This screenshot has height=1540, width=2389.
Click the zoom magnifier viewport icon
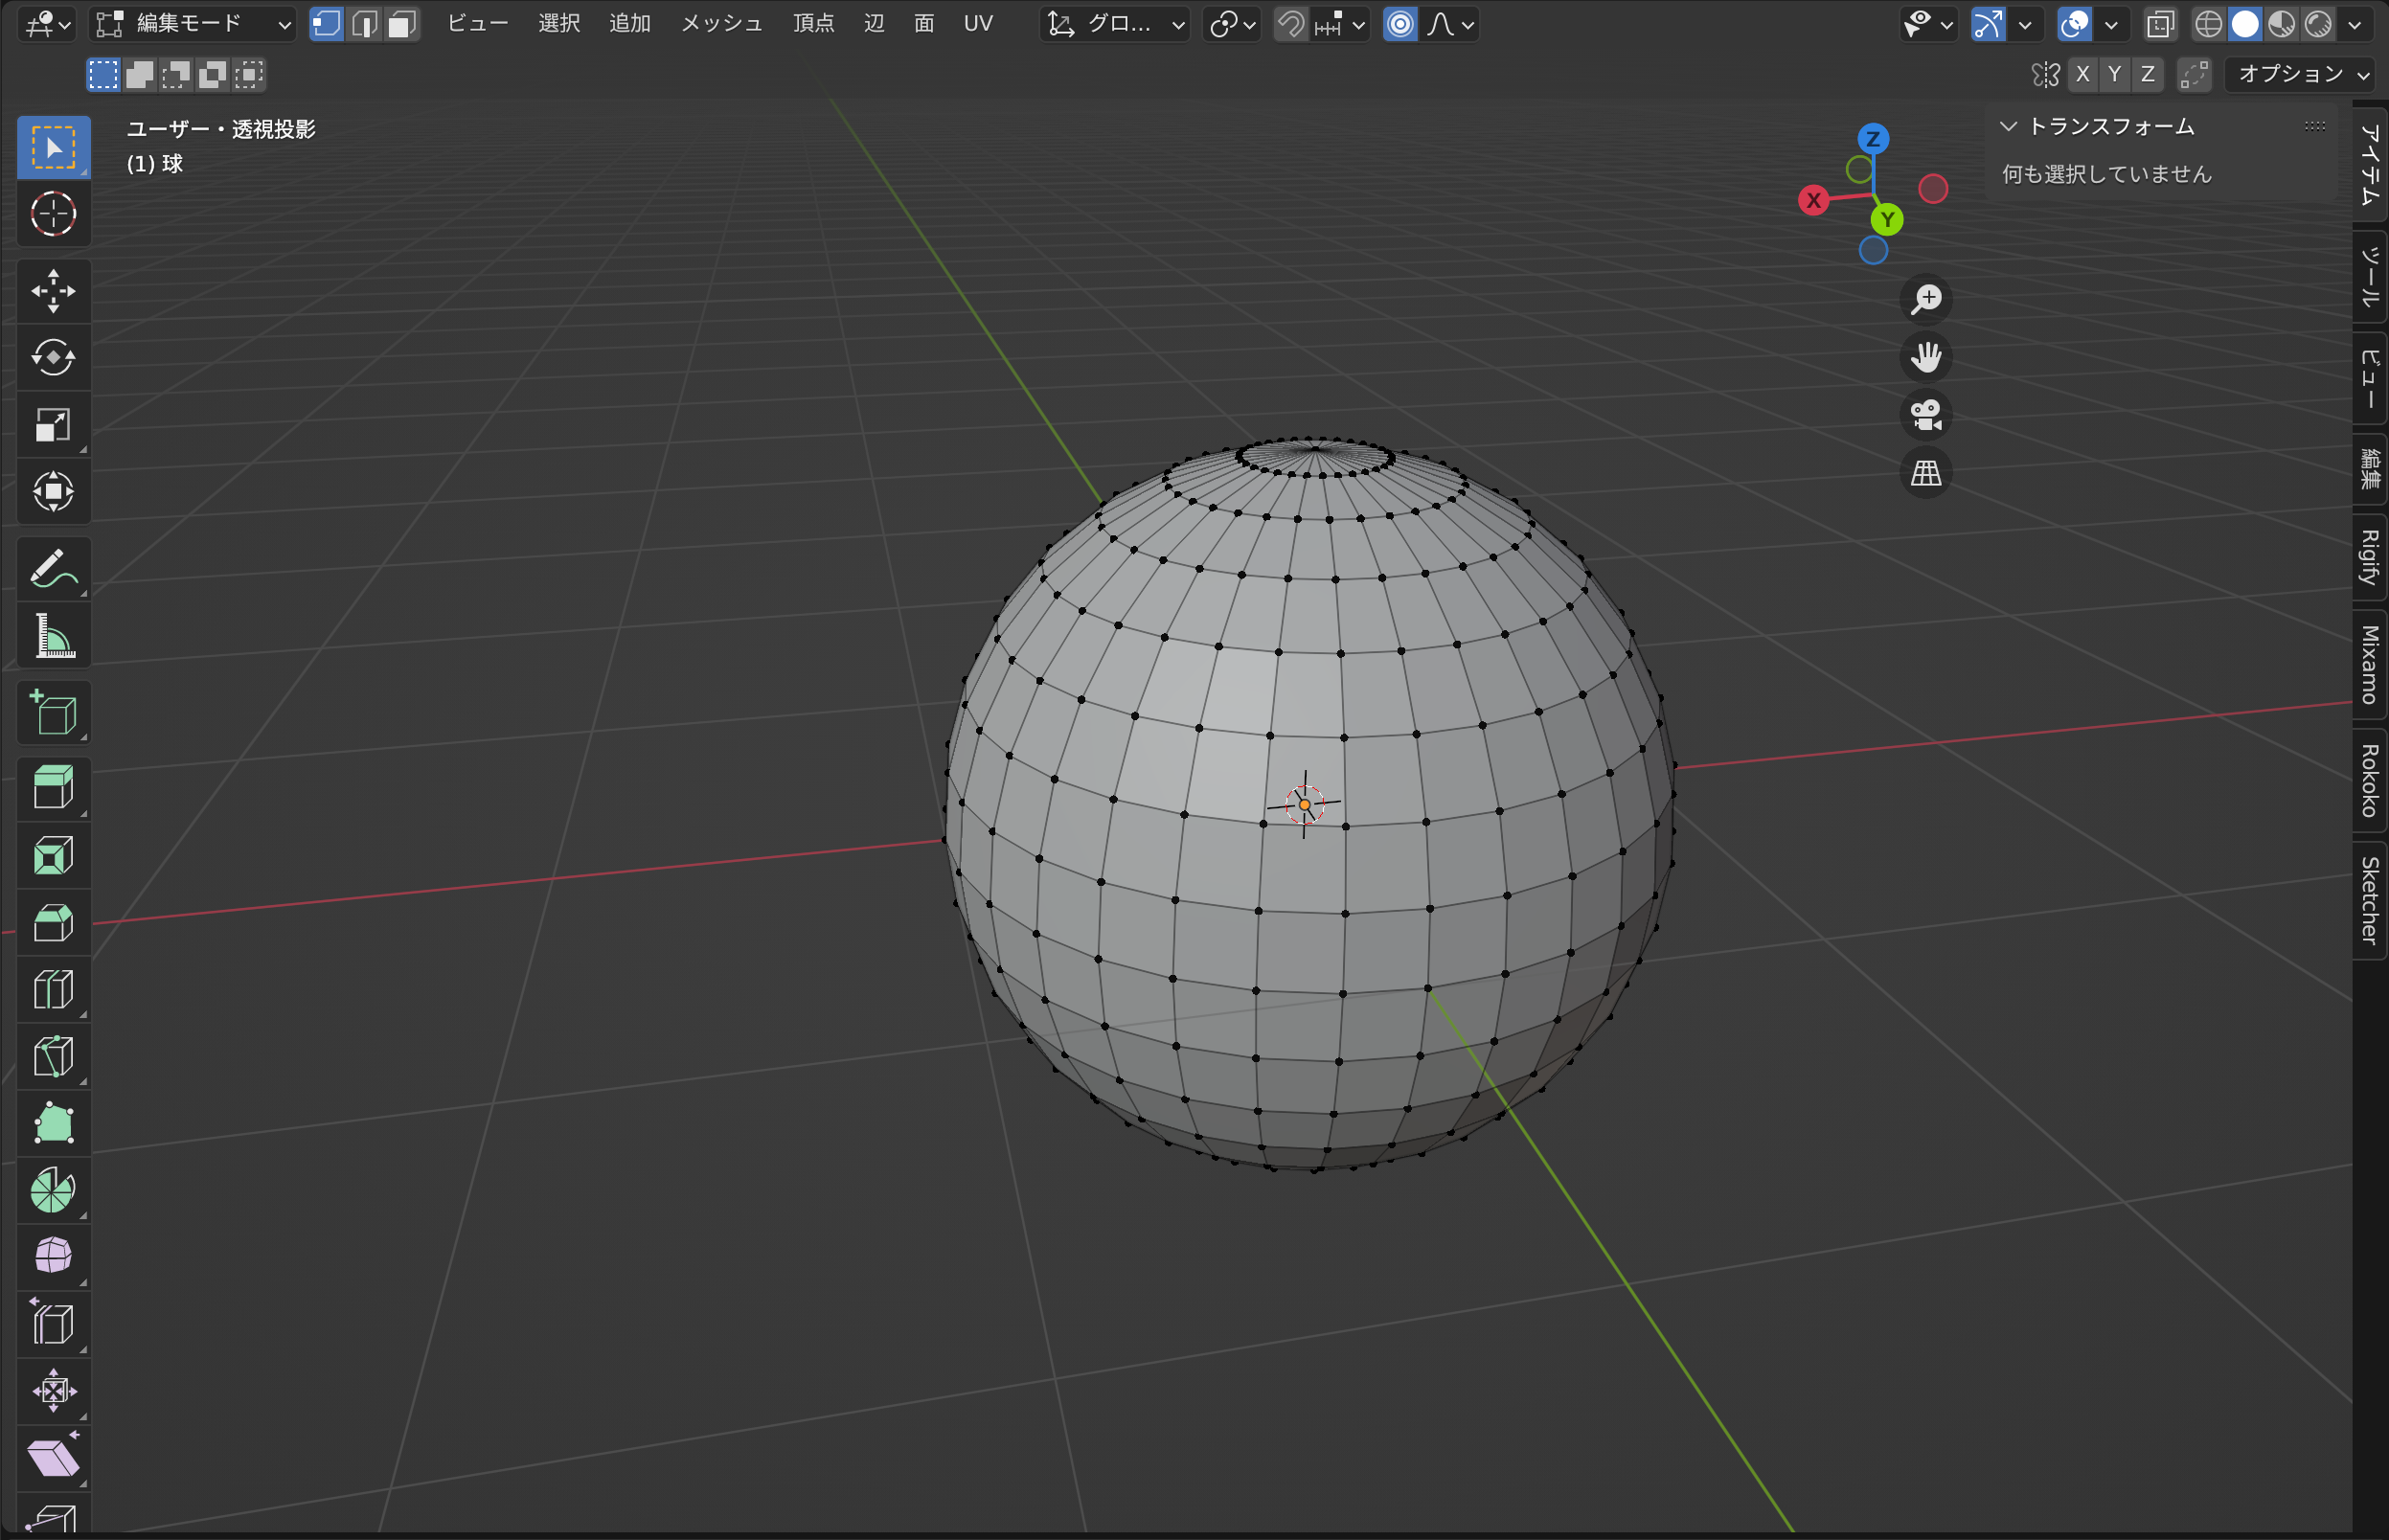[x=1926, y=299]
